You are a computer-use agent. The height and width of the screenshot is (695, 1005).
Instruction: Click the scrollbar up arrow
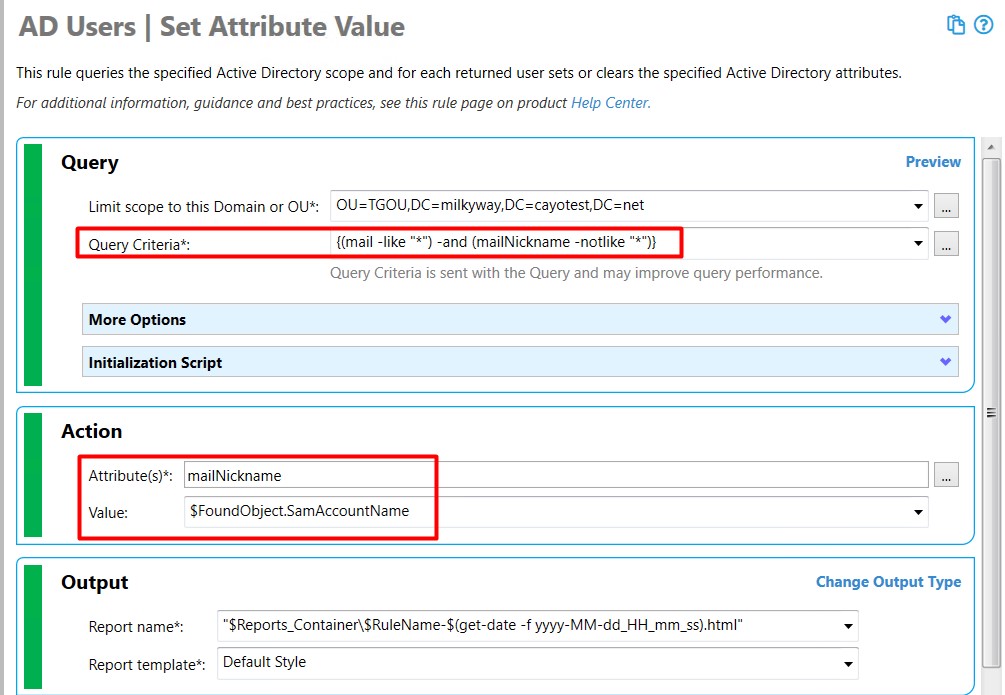click(991, 147)
